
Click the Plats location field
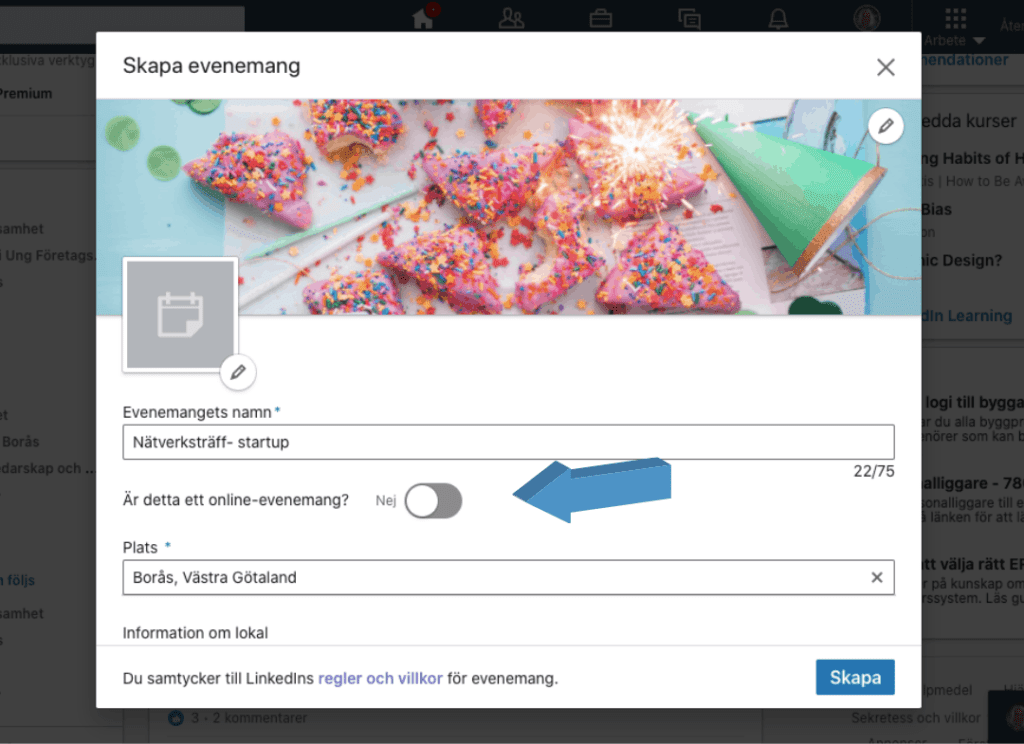(x=508, y=577)
